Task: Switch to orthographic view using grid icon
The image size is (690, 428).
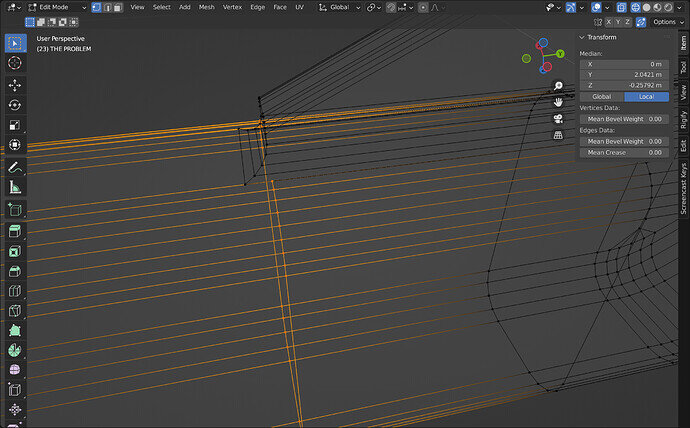Action: tap(558, 134)
